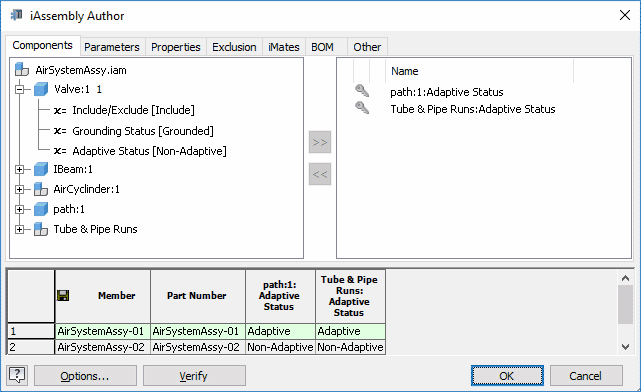Expand the AirCyclinder:1 tree node
This screenshot has width=641, height=392.
[20, 189]
